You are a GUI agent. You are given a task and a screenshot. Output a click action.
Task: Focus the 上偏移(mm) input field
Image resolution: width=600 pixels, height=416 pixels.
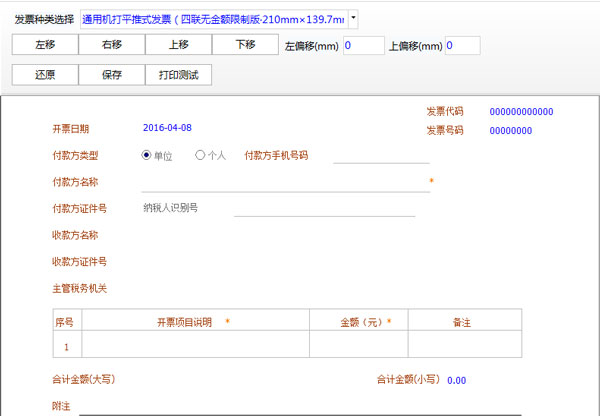[462, 46]
